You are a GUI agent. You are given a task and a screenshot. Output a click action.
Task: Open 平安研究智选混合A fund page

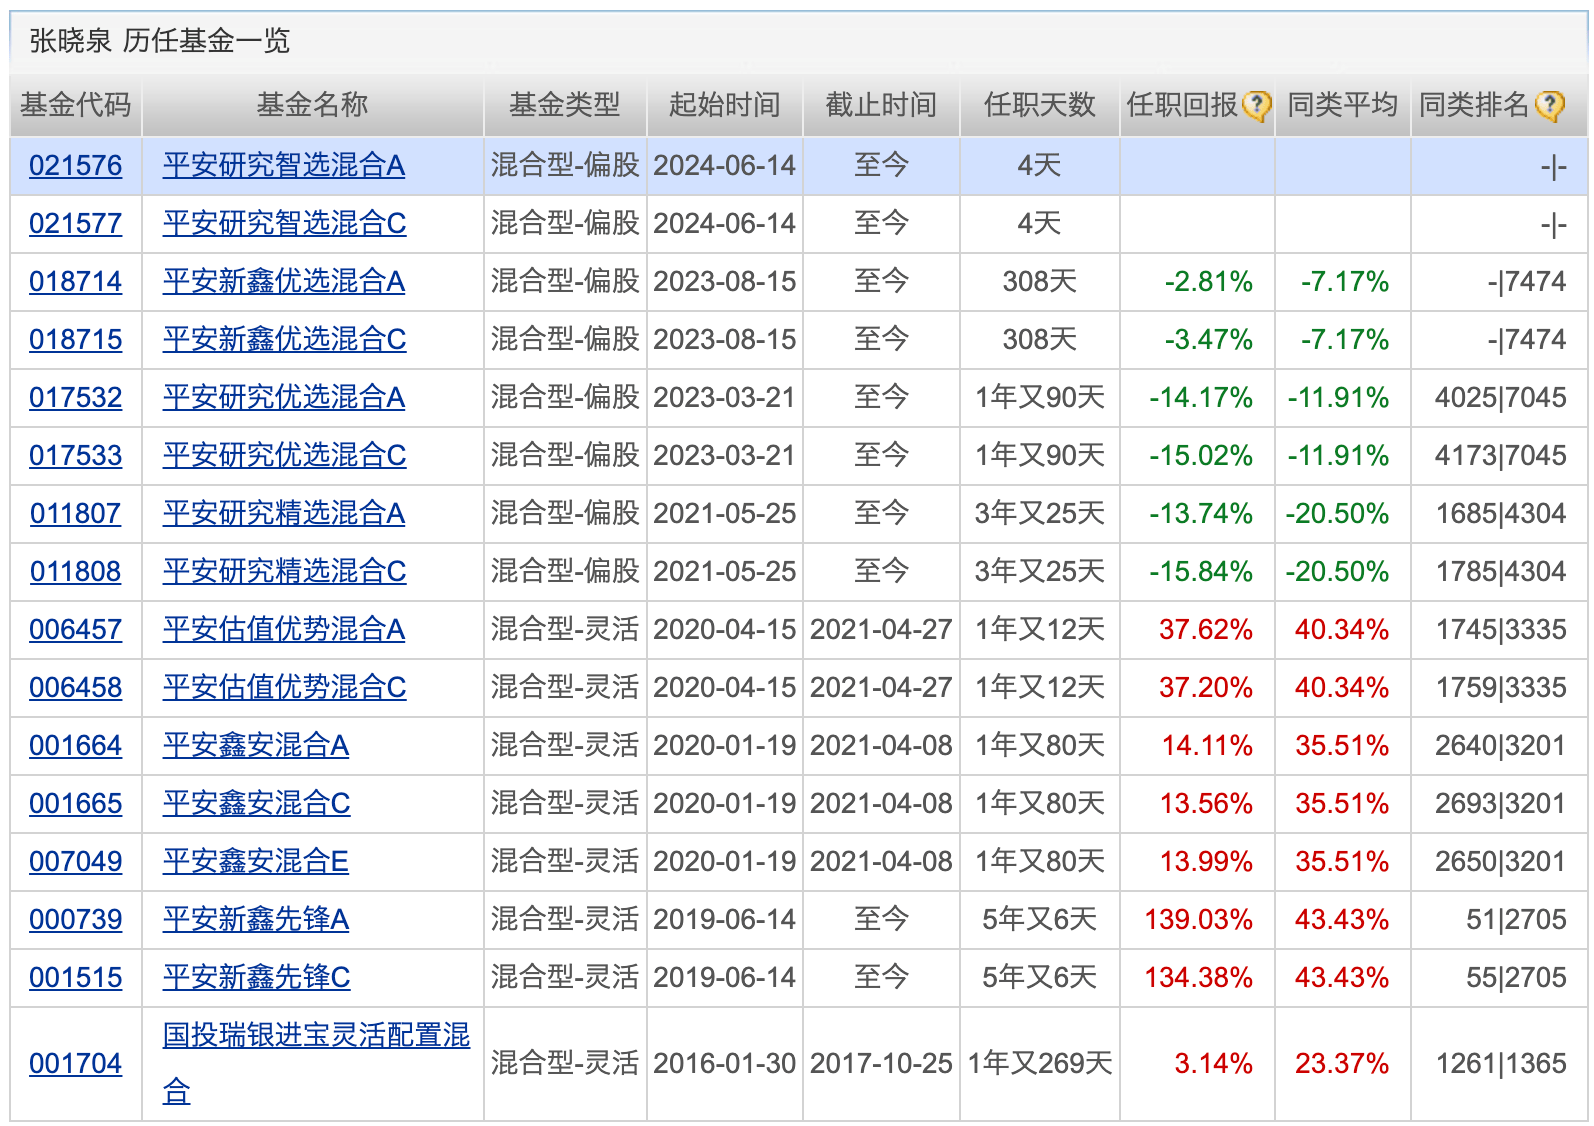click(x=284, y=165)
